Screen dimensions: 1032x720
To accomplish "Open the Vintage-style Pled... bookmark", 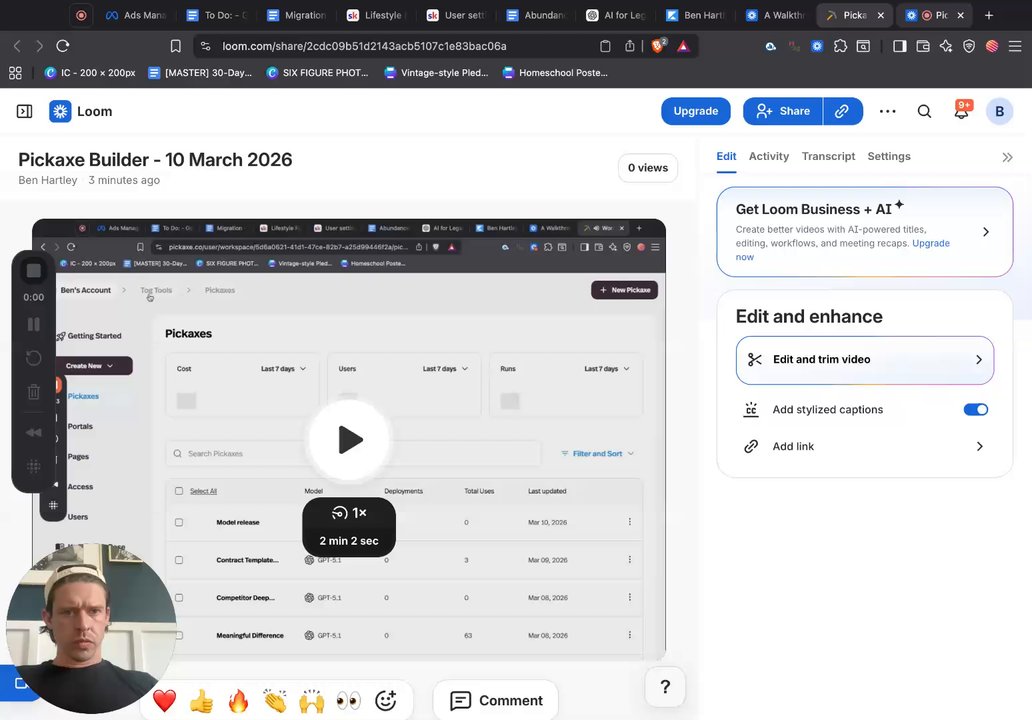I will 436,73.
